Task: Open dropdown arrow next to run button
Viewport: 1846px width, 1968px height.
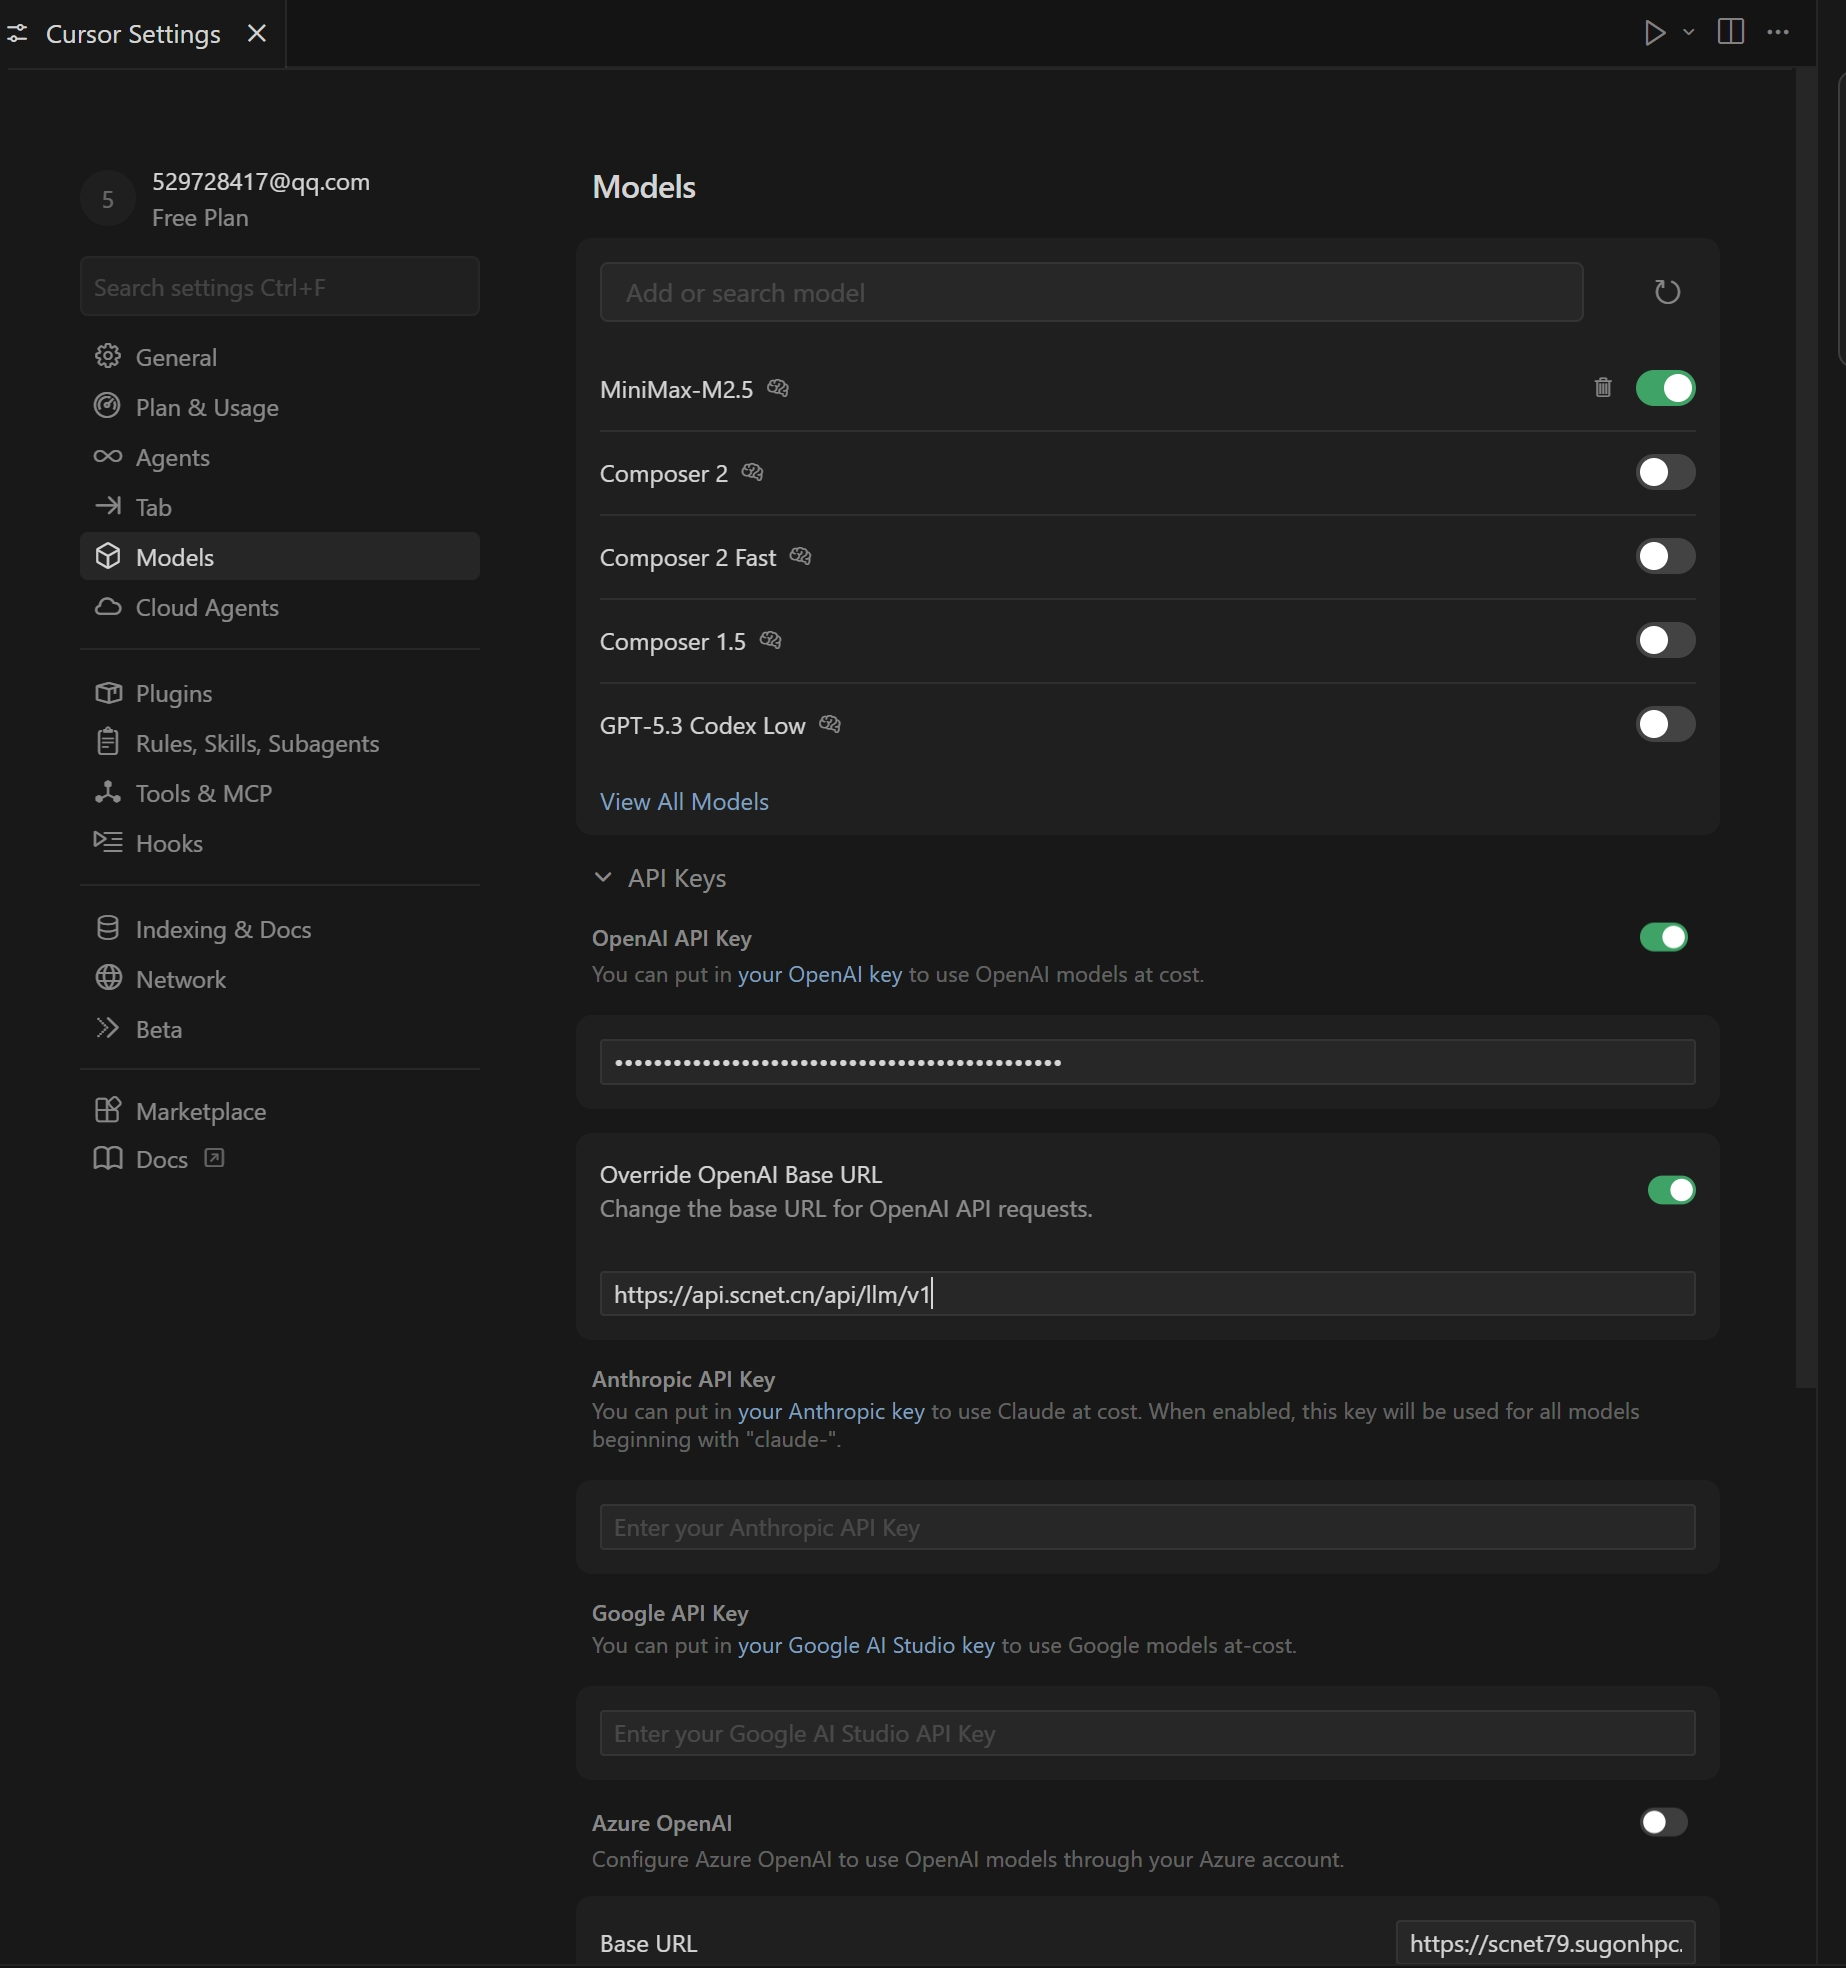Action: (1689, 33)
